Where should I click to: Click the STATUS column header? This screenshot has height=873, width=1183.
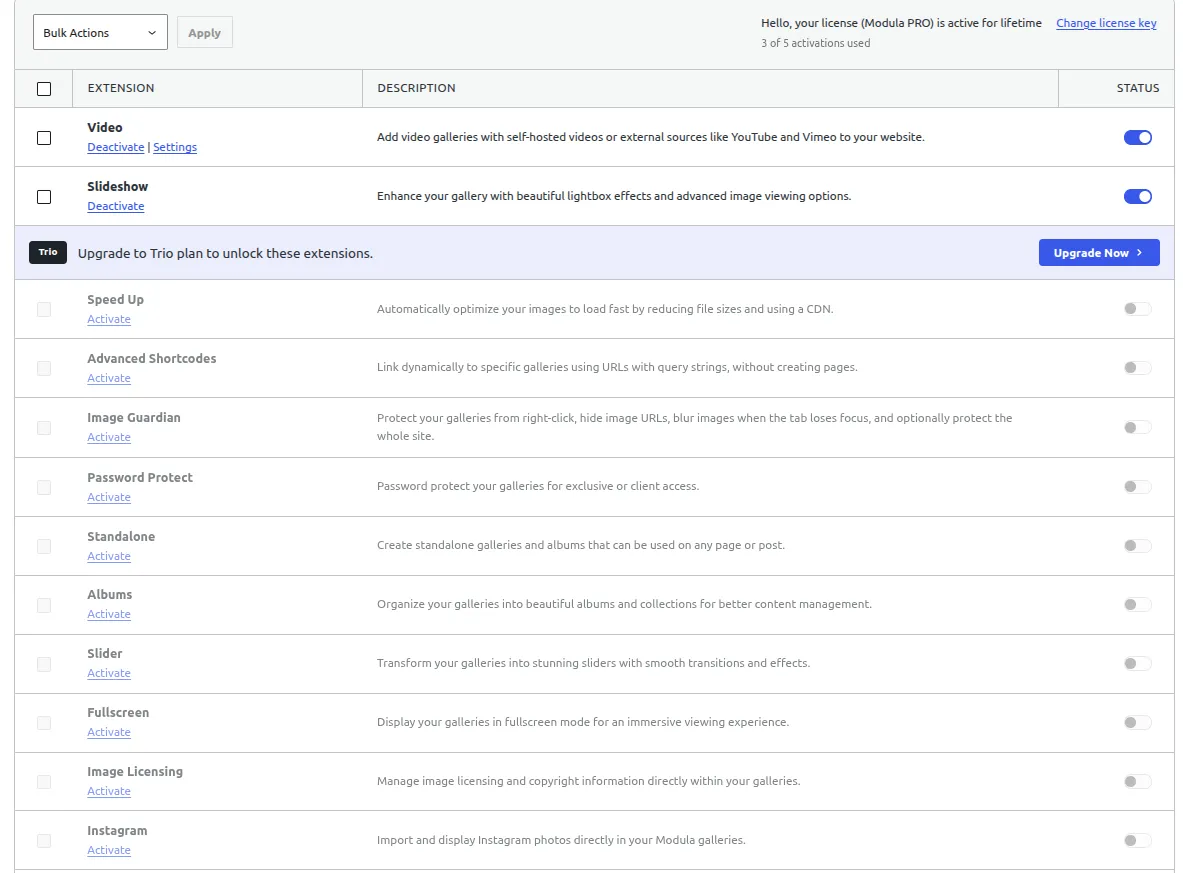(x=1138, y=88)
